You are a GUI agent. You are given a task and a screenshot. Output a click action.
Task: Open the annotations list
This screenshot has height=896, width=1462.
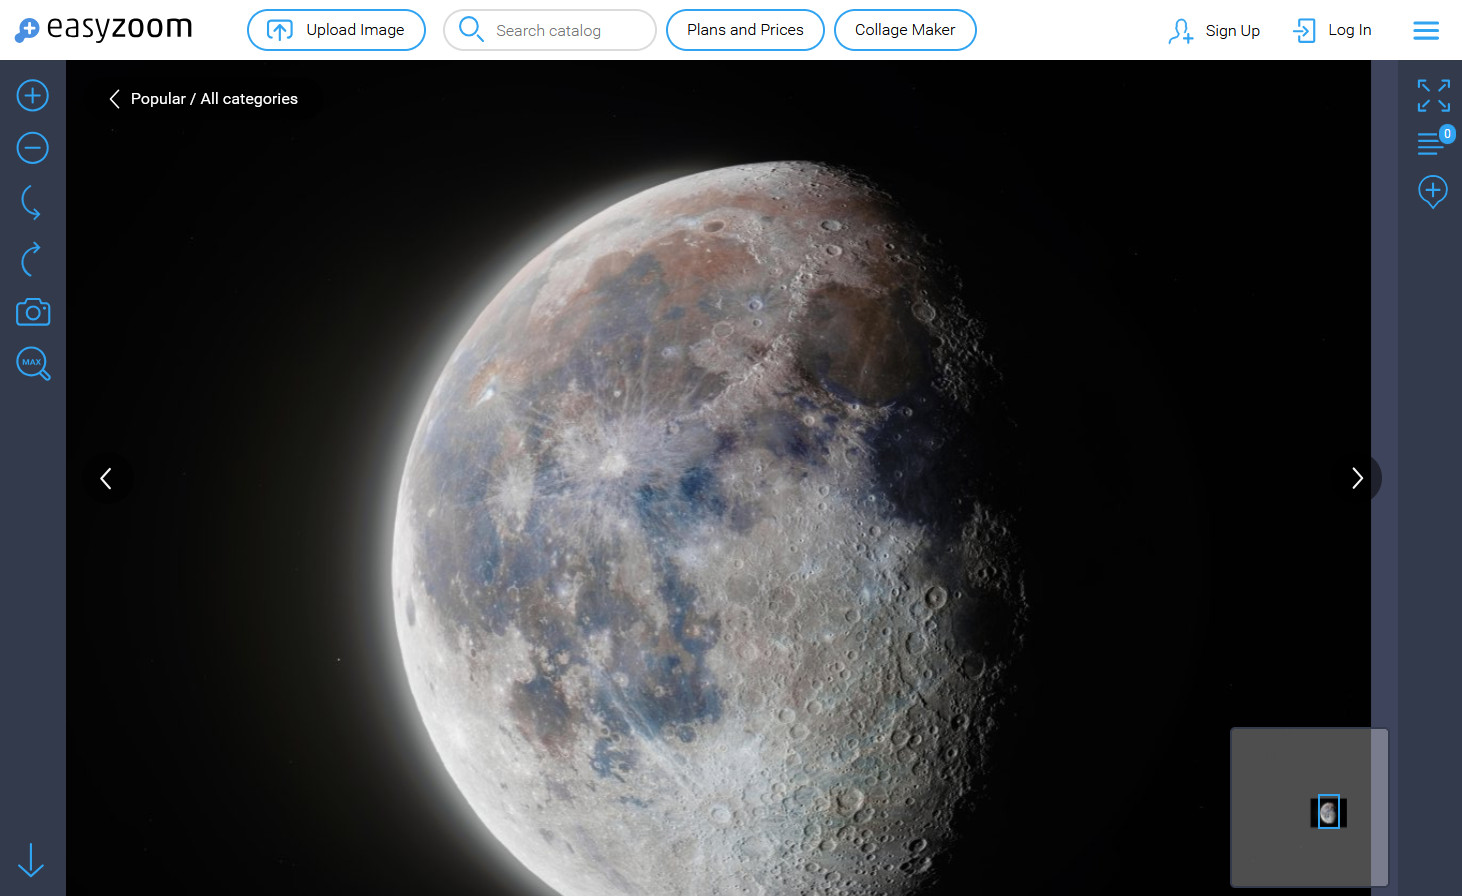tap(1432, 143)
